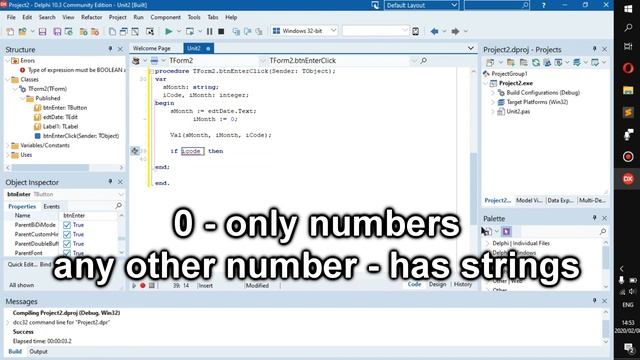The height and width of the screenshot is (360, 640).
Task: Click search icon in Object Inspector
Action: [x=118, y=206]
